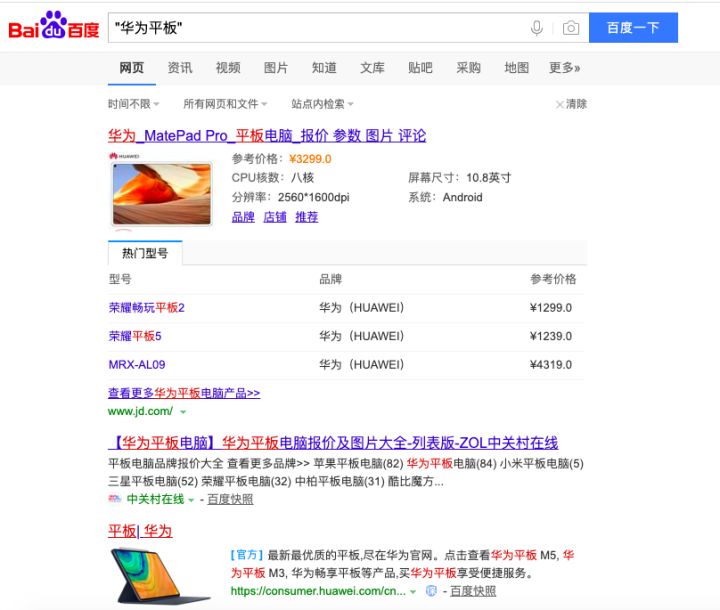Image resolution: width=720 pixels, height=610 pixels.
Task: Click the Baidu logo
Action: pyautogui.click(x=54, y=26)
